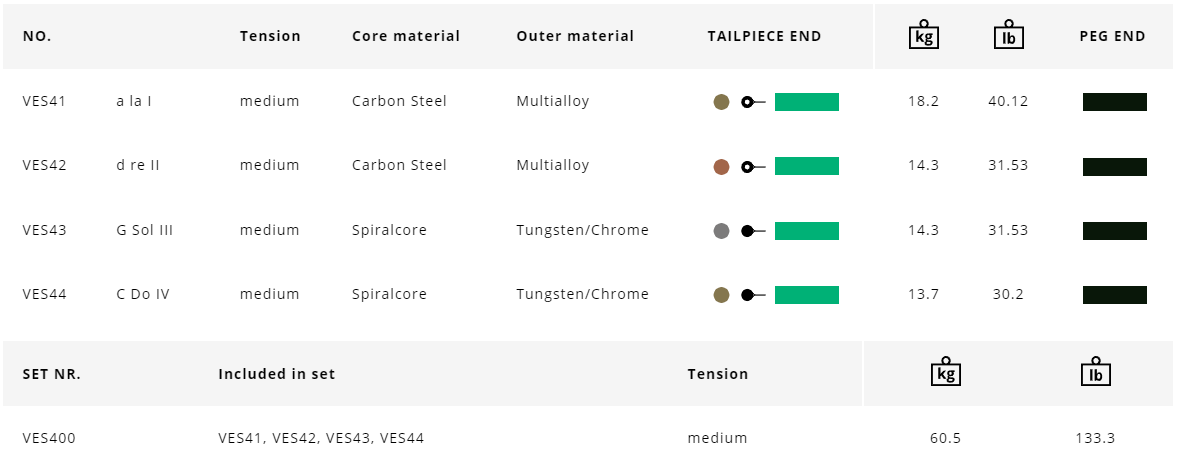Click the ball-end icon for VES42 string
Screen dimensions: 1180x470
pos(752,167)
